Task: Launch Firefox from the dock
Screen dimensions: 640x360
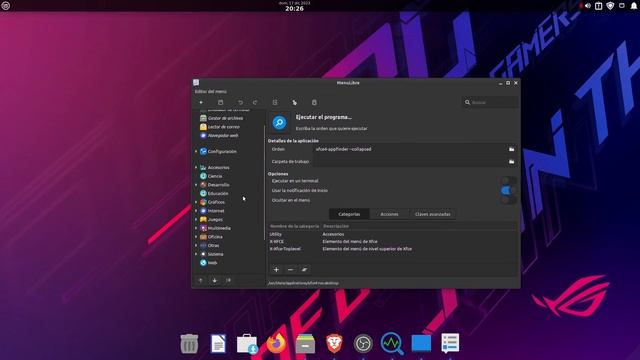Action: point(276,343)
